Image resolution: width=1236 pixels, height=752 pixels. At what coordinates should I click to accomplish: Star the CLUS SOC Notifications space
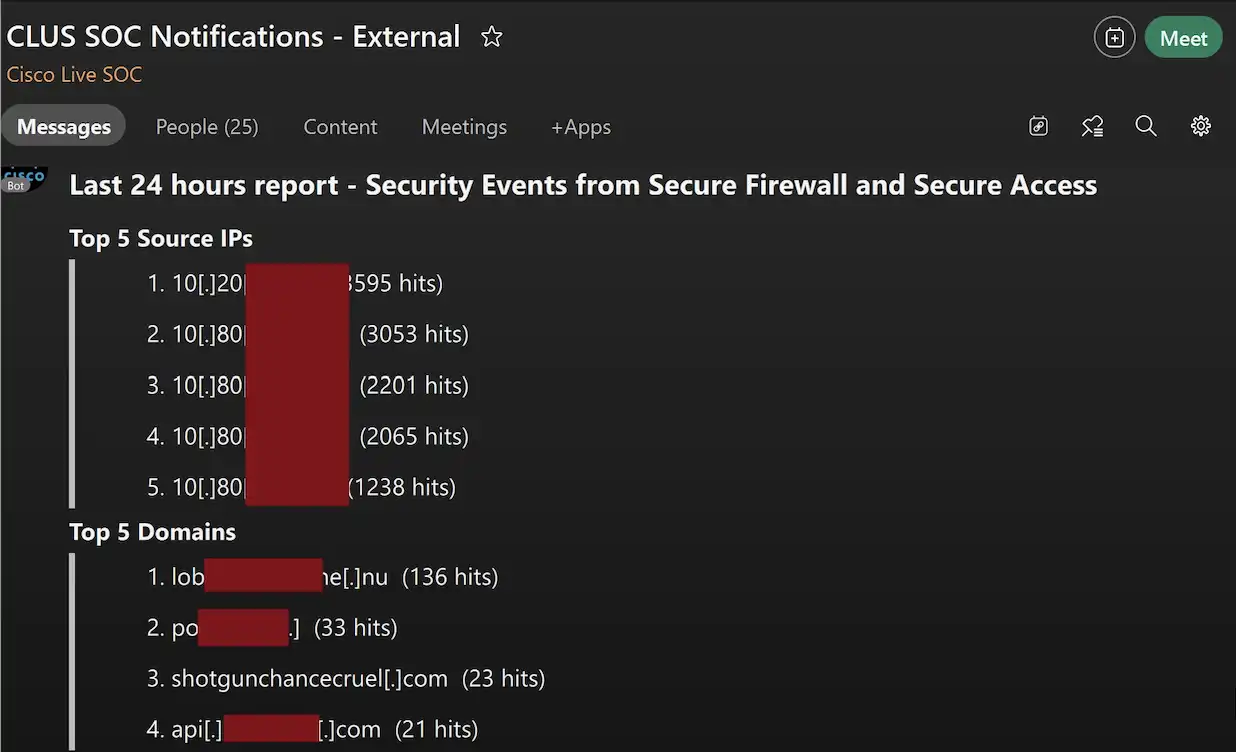tap(491, 36)
